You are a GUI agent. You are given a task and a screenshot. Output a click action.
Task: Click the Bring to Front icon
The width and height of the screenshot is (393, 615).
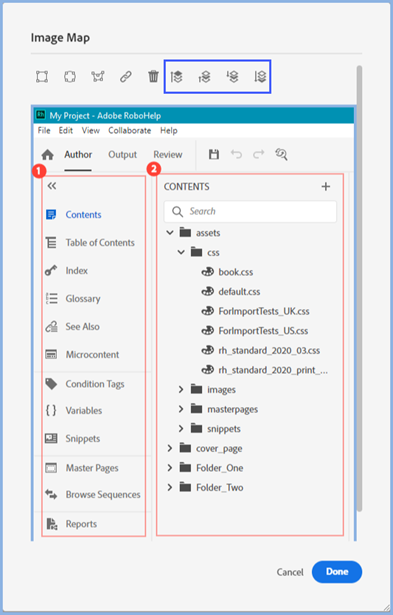176,76
